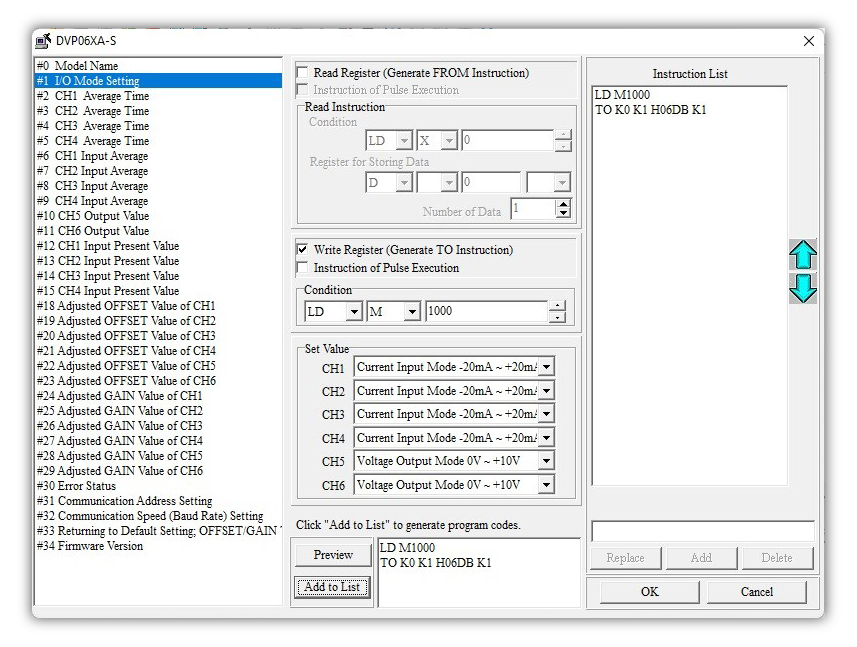Close the DVP06XA-S dialog window
857x647 pixels.
pyautogui.click(x=808, y=41)
